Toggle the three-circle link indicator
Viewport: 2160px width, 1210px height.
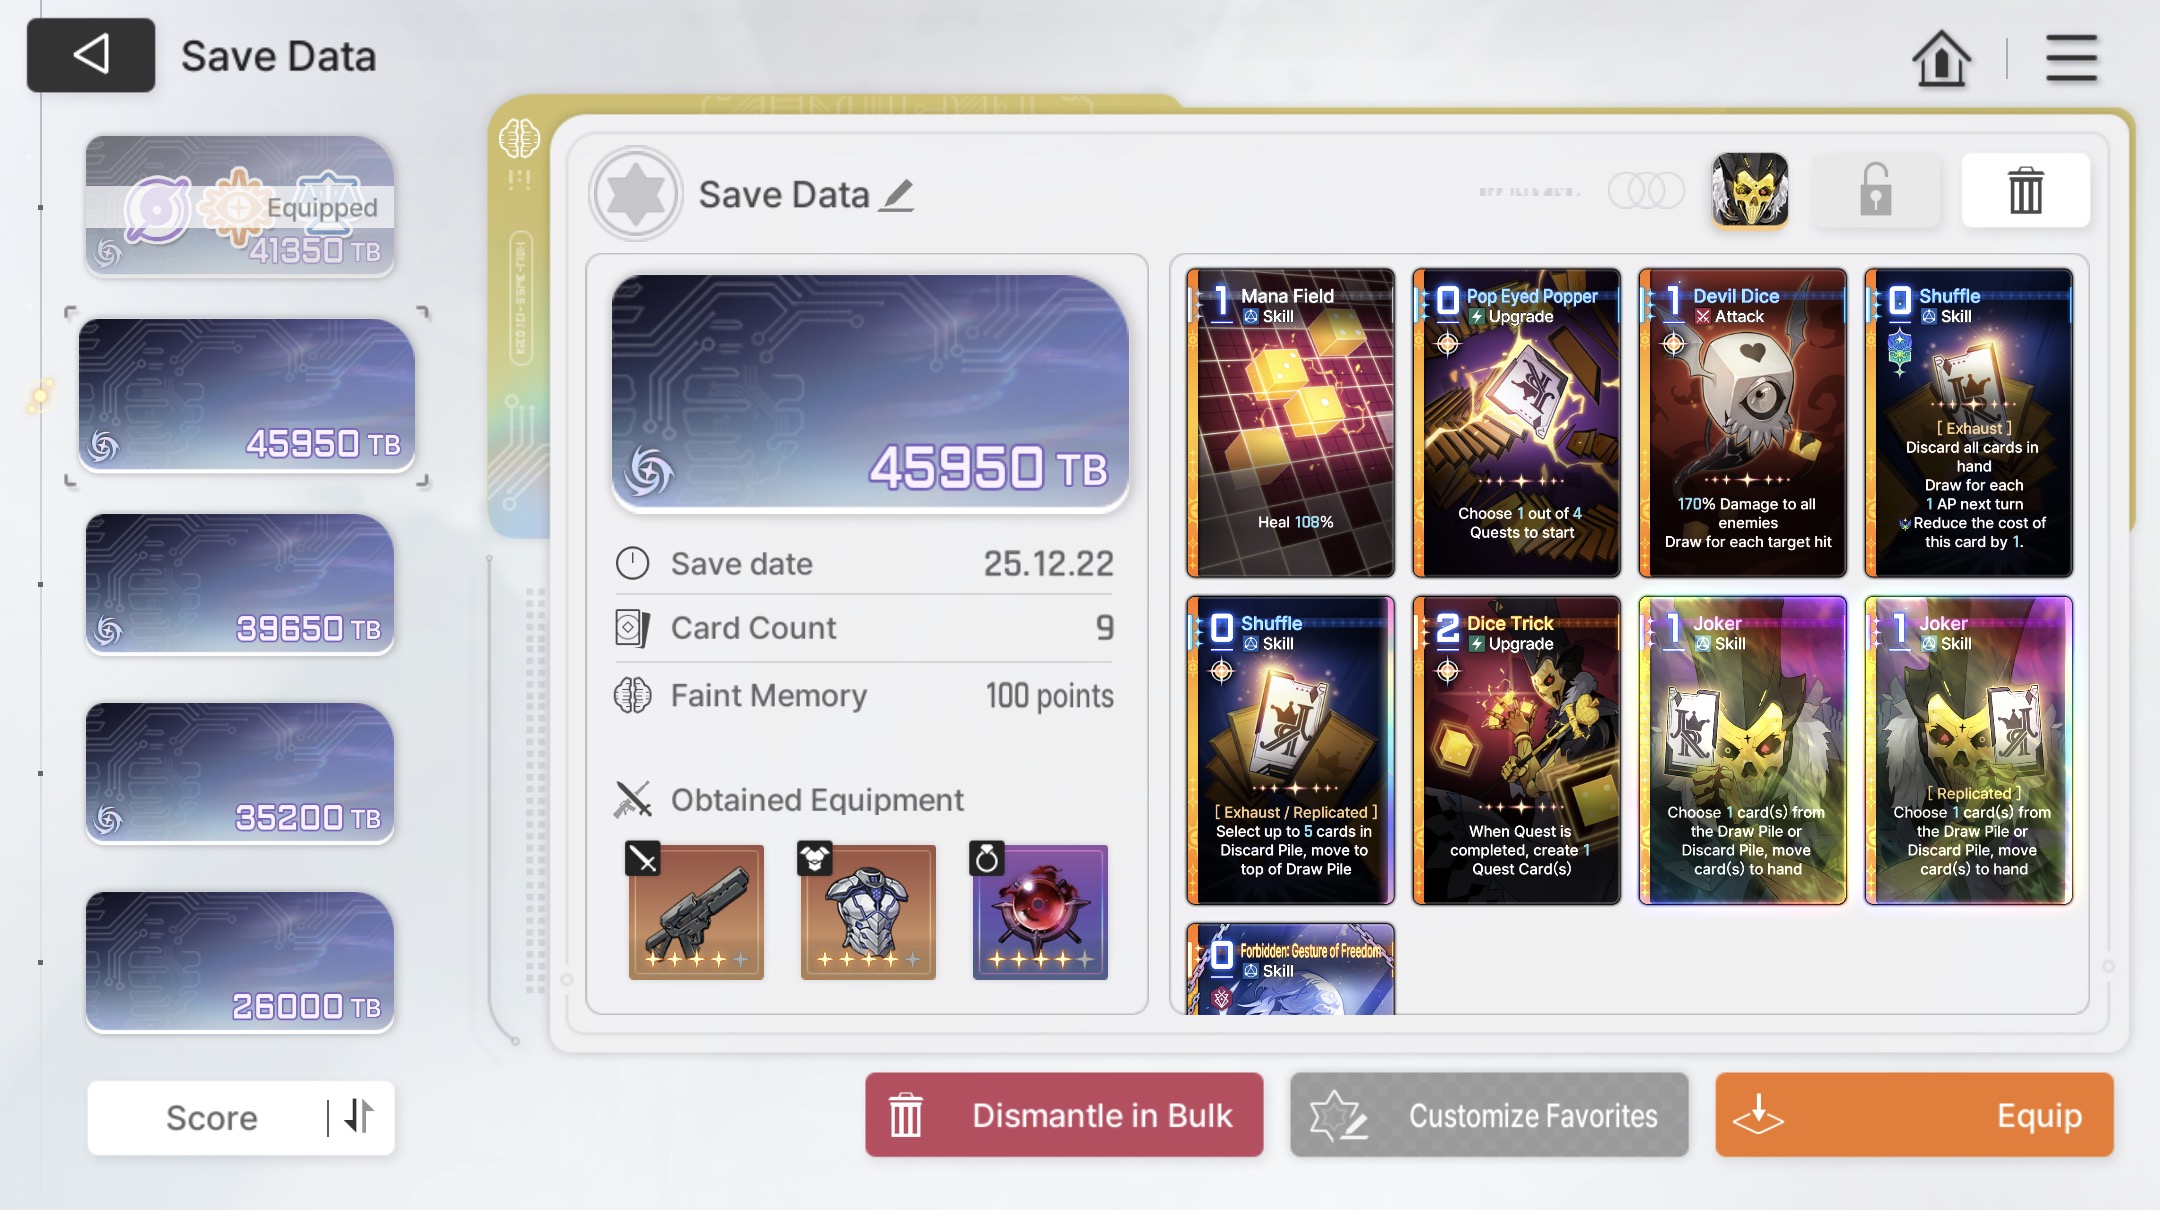pyautogui.click(x=1646, y=190)
